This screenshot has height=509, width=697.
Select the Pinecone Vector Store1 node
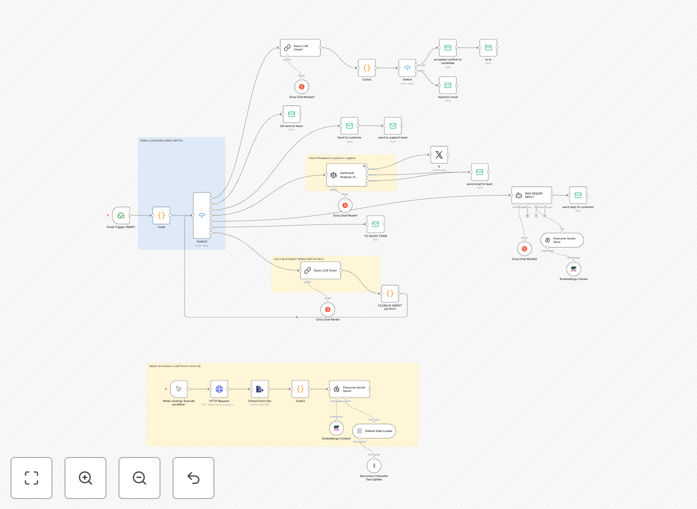[349, 389]
